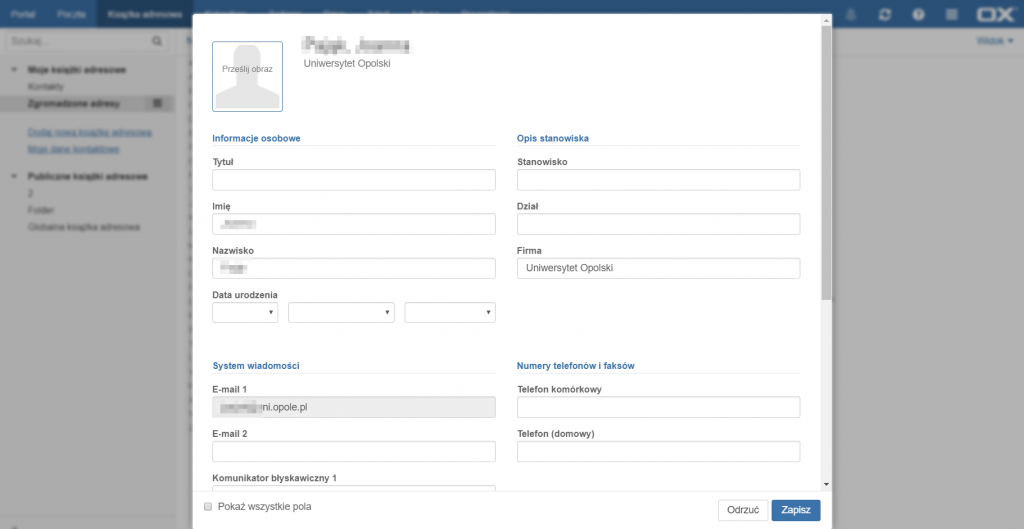Image resolution: width=1024 pixels, height=529 pixels.
Task: Open the middle Data urodzenia dropdown
Action: coord(341,313)
